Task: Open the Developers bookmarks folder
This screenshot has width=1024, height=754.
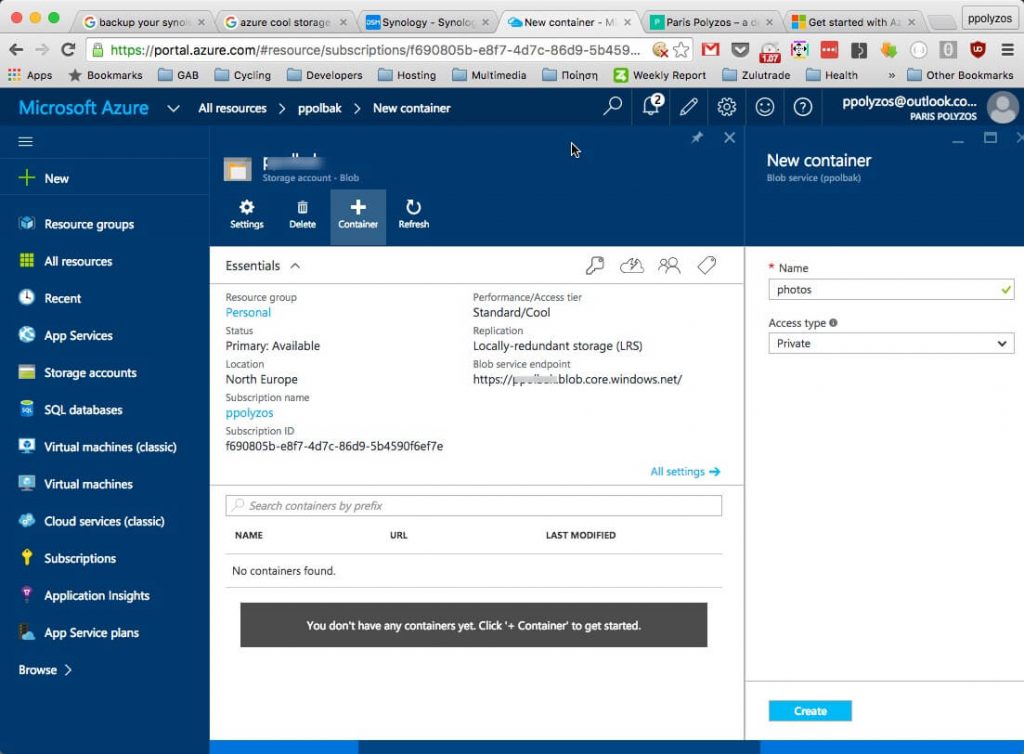Action: point(325,75)
